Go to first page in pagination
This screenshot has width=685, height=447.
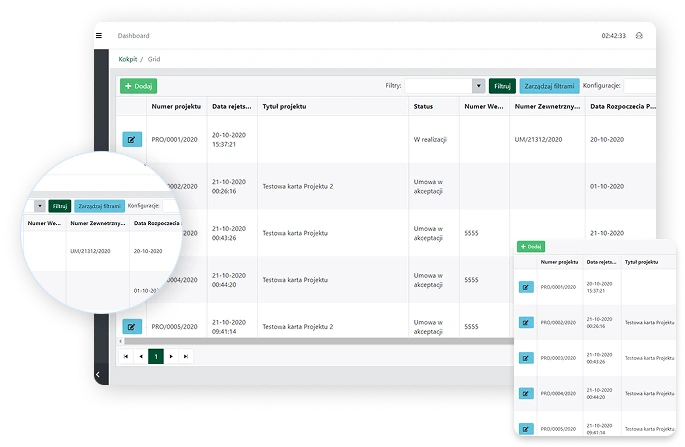coord(125,355)
